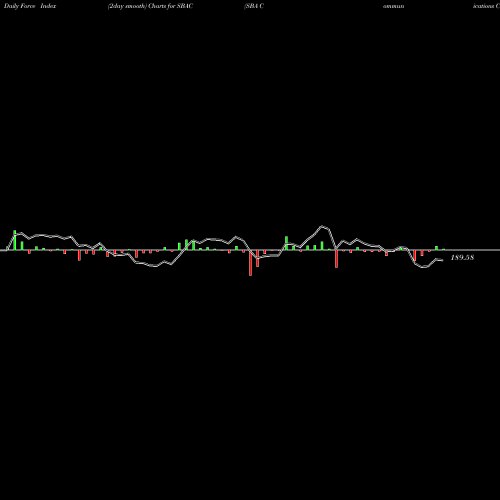Click the '(2day smooth) Charts for SBAC' text
This screenshot has height=500, width=500.
click(x=150, y=6)
